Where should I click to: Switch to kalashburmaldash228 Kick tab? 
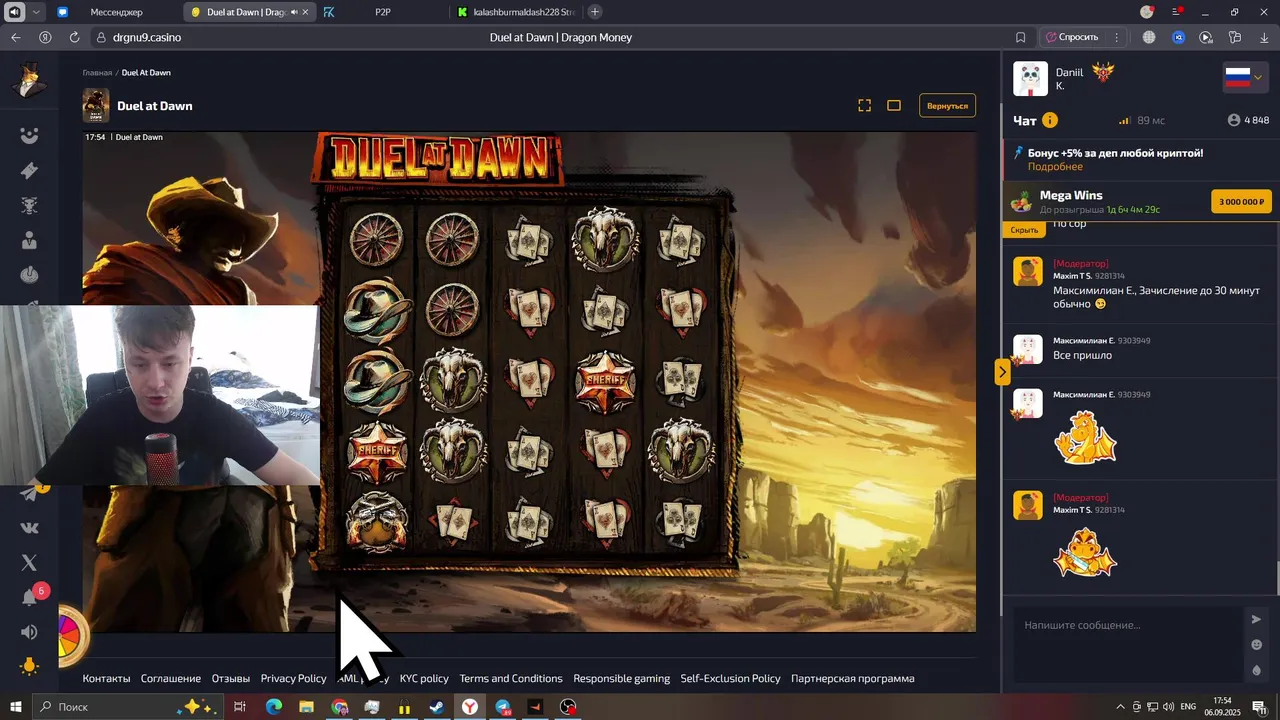tap(516, 12)
